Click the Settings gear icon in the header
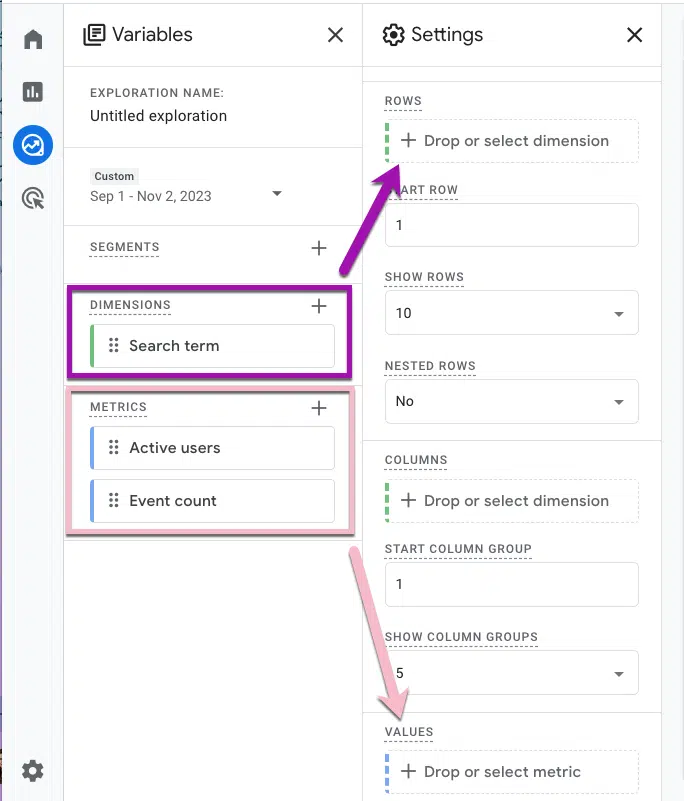Screen dimensions: 684x801 [x=393, y=35]
